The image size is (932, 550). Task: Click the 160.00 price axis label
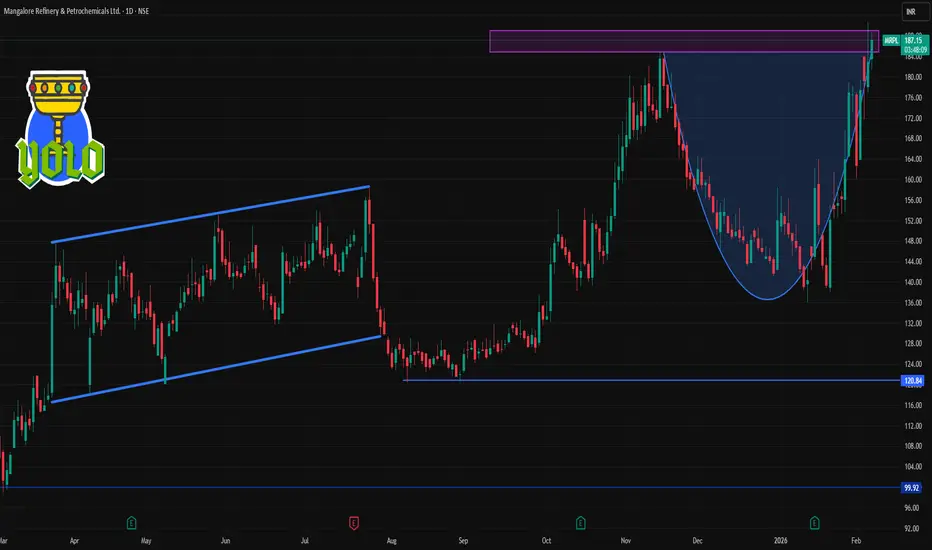[x=913, y=180]
